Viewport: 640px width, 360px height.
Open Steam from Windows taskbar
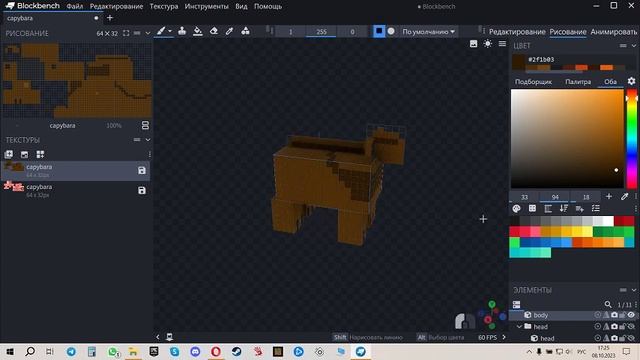pos(236,351)
